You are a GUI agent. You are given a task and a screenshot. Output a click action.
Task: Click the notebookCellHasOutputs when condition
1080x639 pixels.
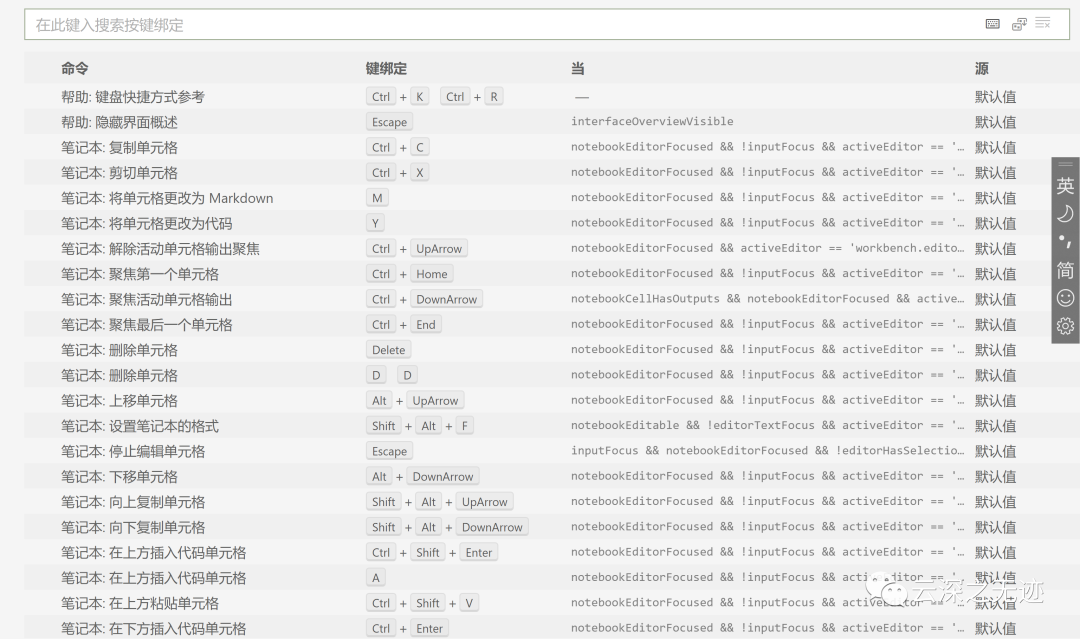click(767, 299)
